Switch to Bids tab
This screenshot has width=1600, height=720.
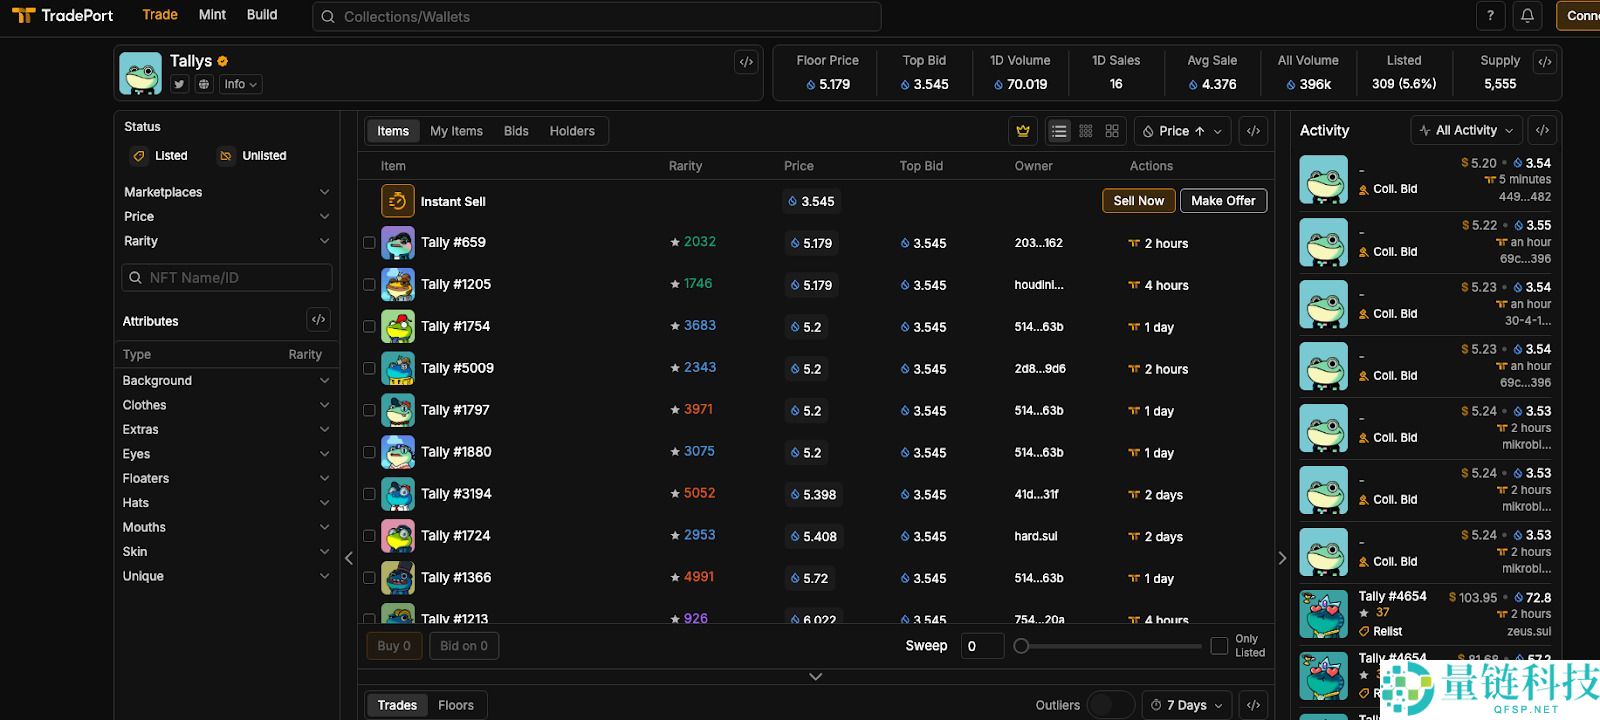coord(516,131)
